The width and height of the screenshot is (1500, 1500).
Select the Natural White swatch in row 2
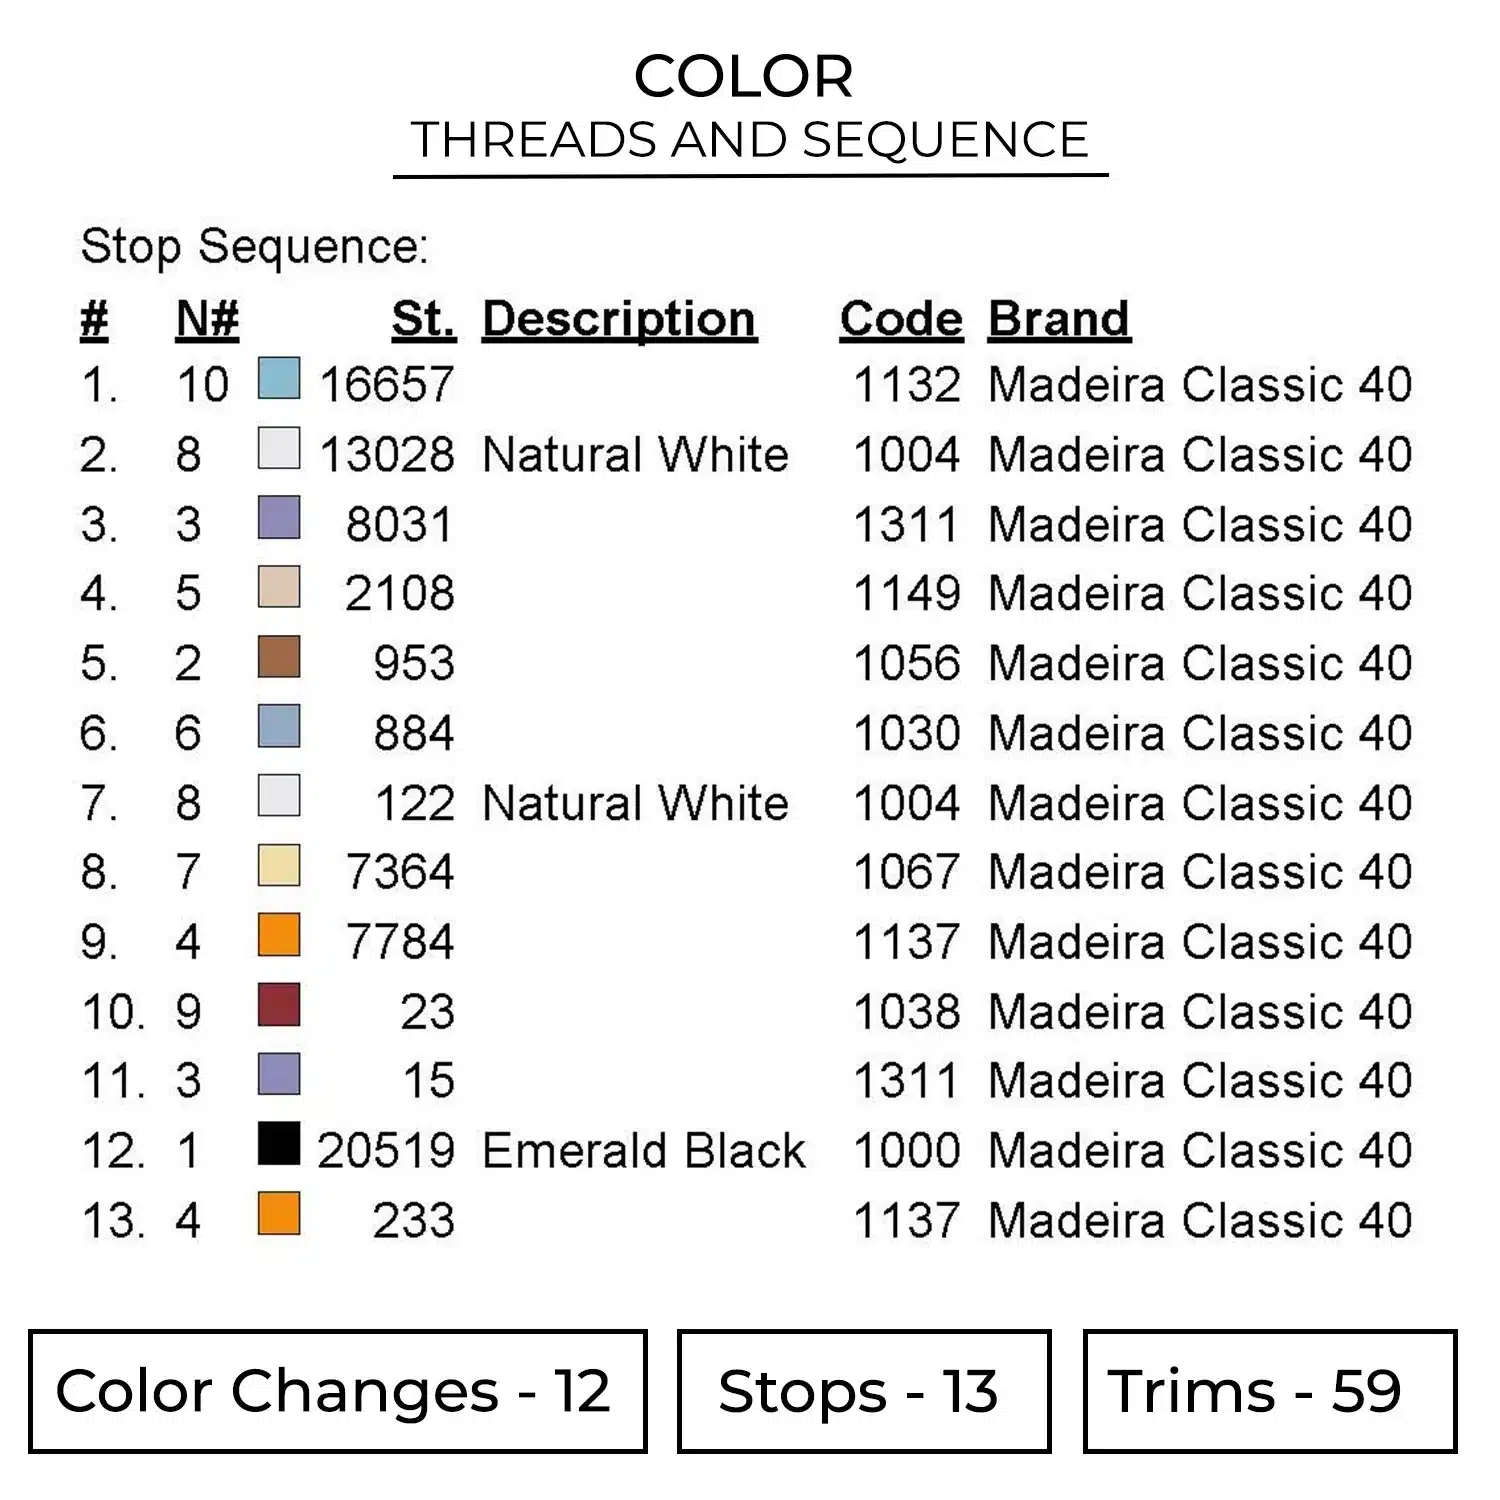click(x=279, y=449)
